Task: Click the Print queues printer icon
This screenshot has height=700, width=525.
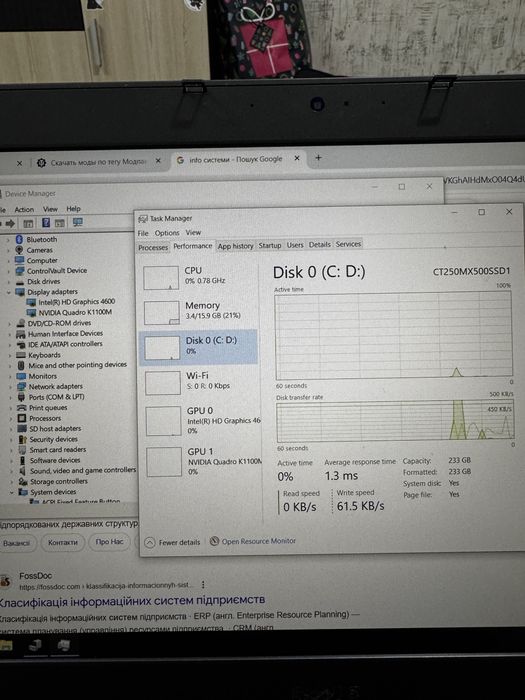Action: pos(21,408)
